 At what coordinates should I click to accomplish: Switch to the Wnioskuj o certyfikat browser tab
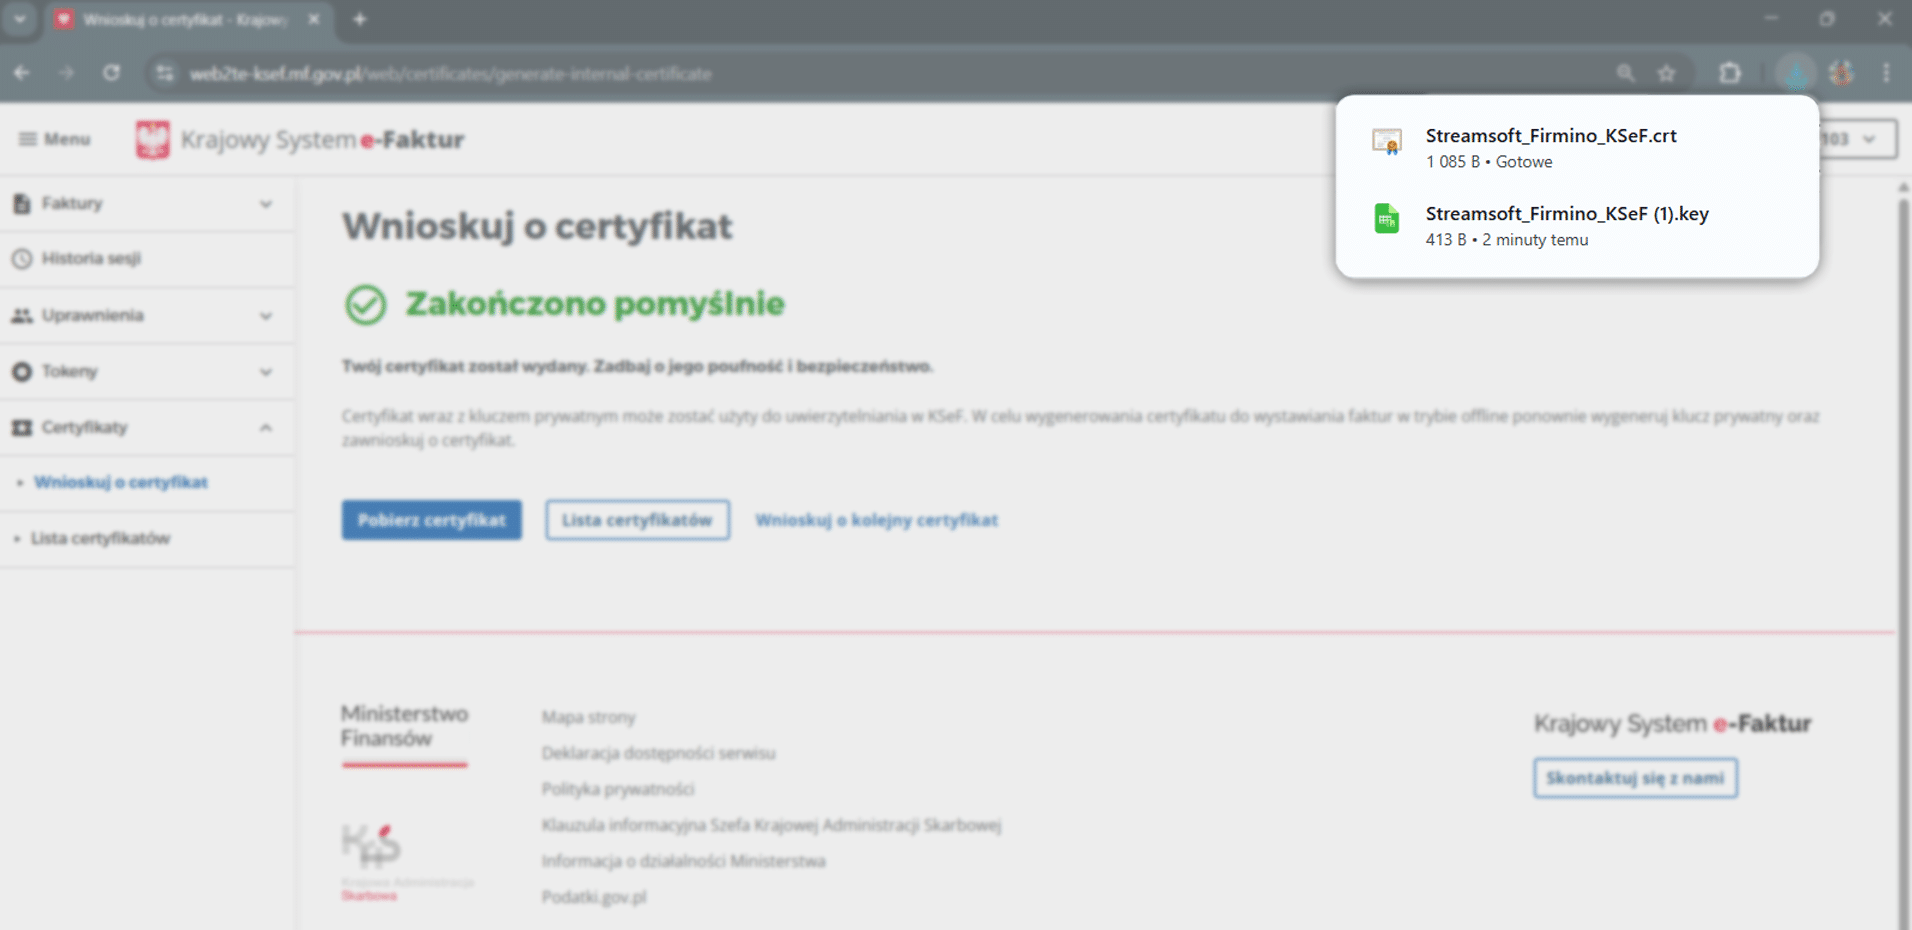(x=180, y=19)
